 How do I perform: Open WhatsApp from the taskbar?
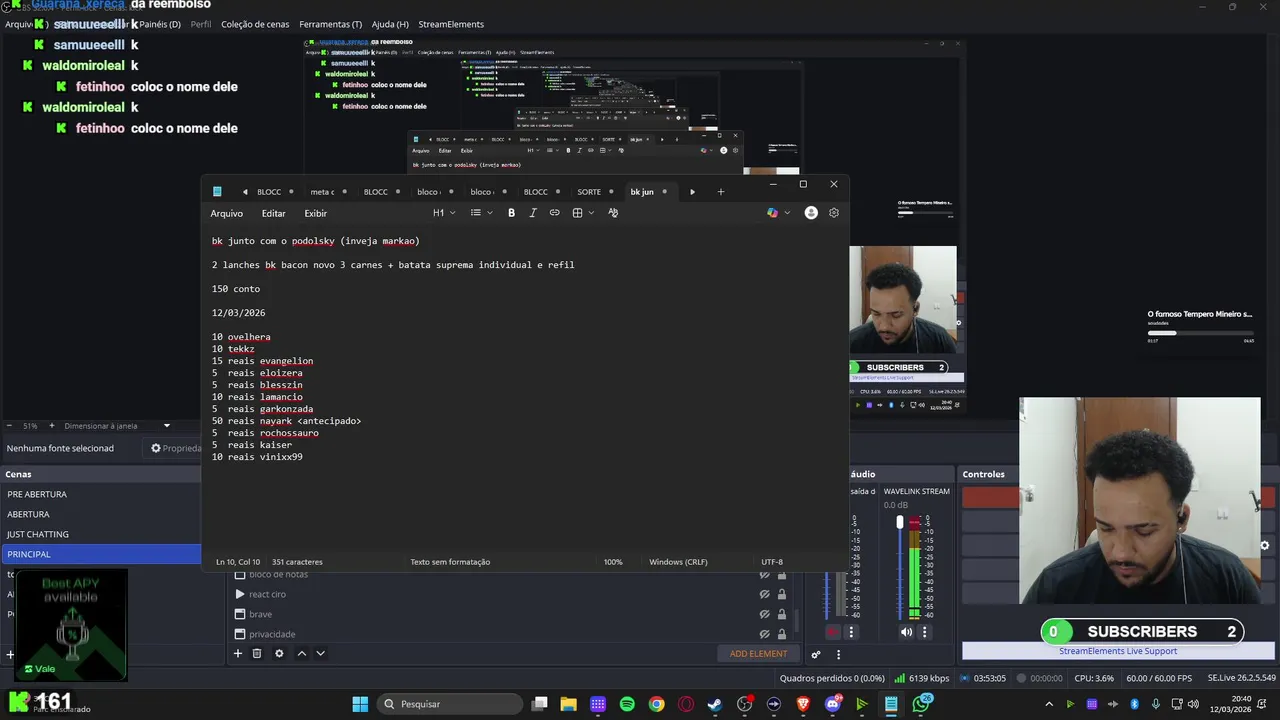point(921,704)
